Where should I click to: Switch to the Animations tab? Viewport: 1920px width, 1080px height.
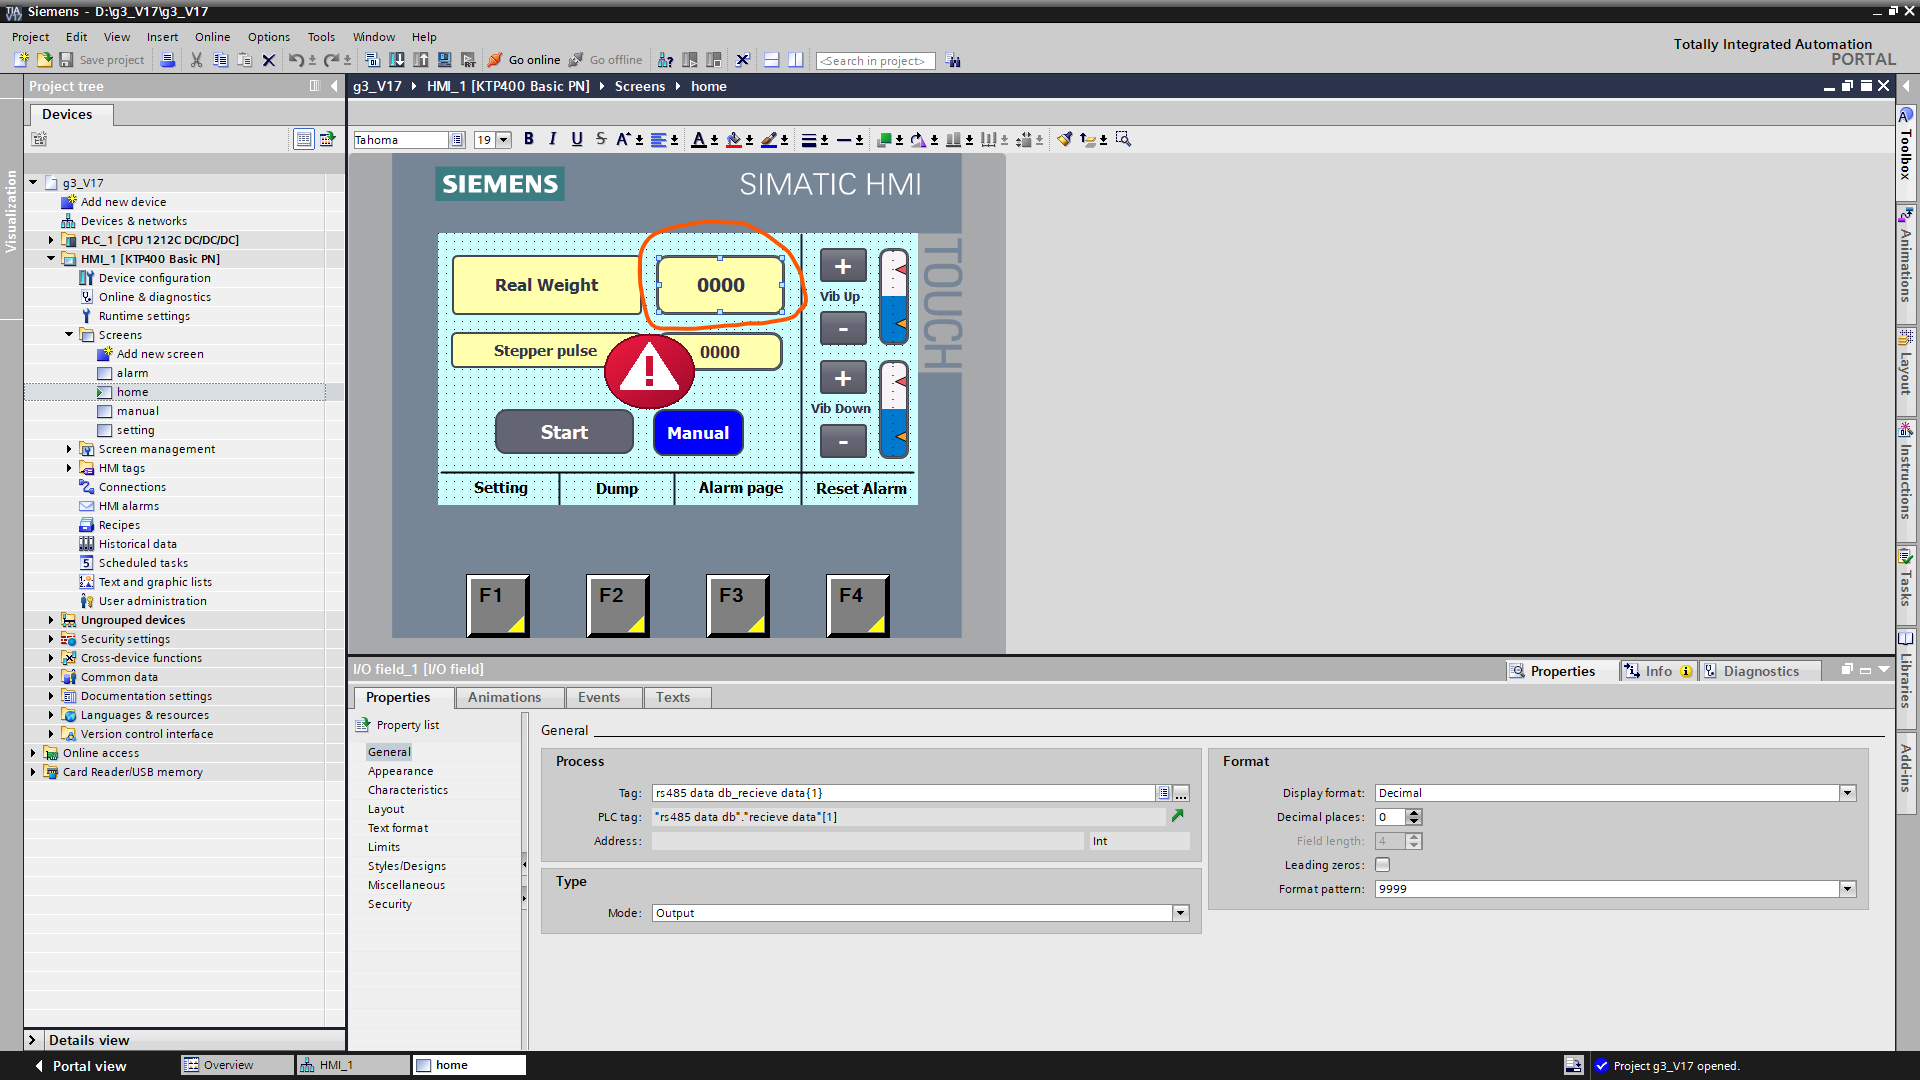pyautogui.click(x=504, y=697)
